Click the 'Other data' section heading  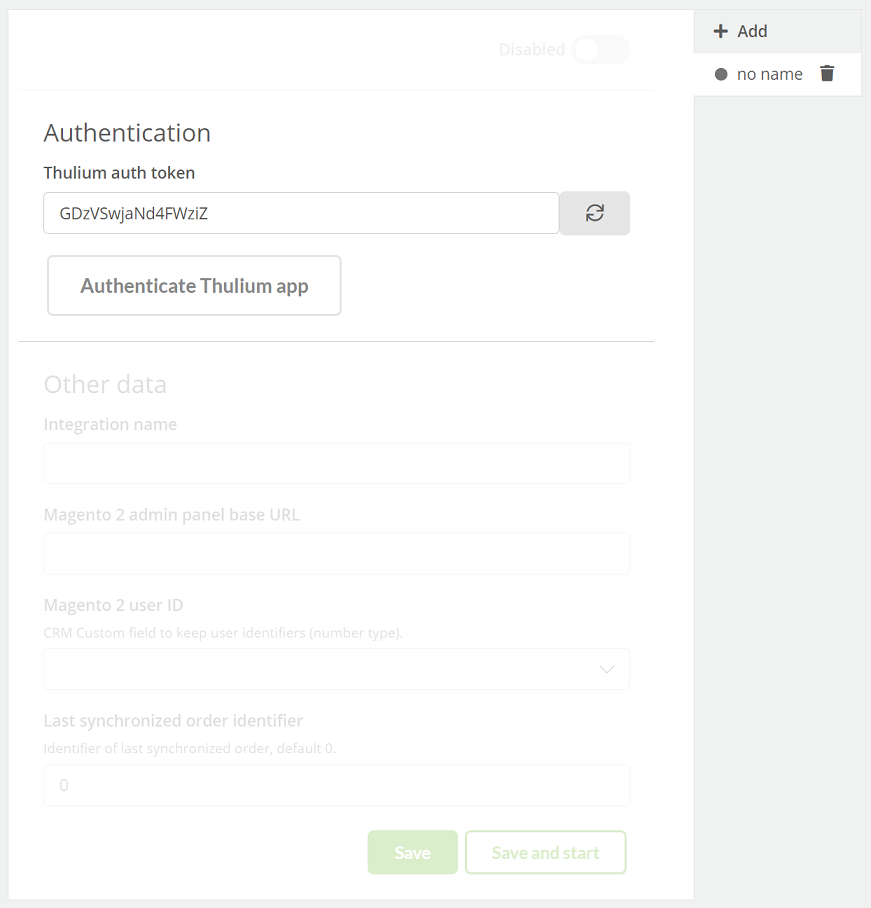click(x=105, y=385)
